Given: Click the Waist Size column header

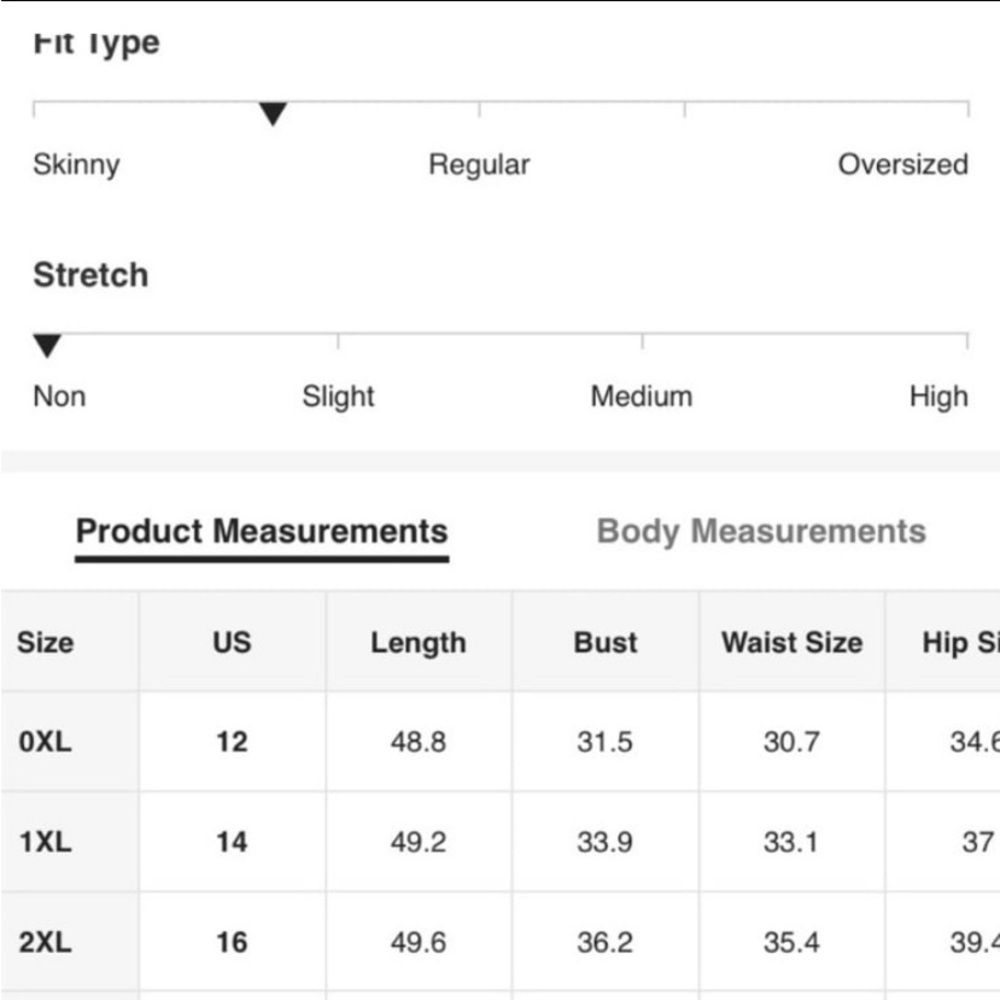Looking at the screenshot, I should click(792, 642).
